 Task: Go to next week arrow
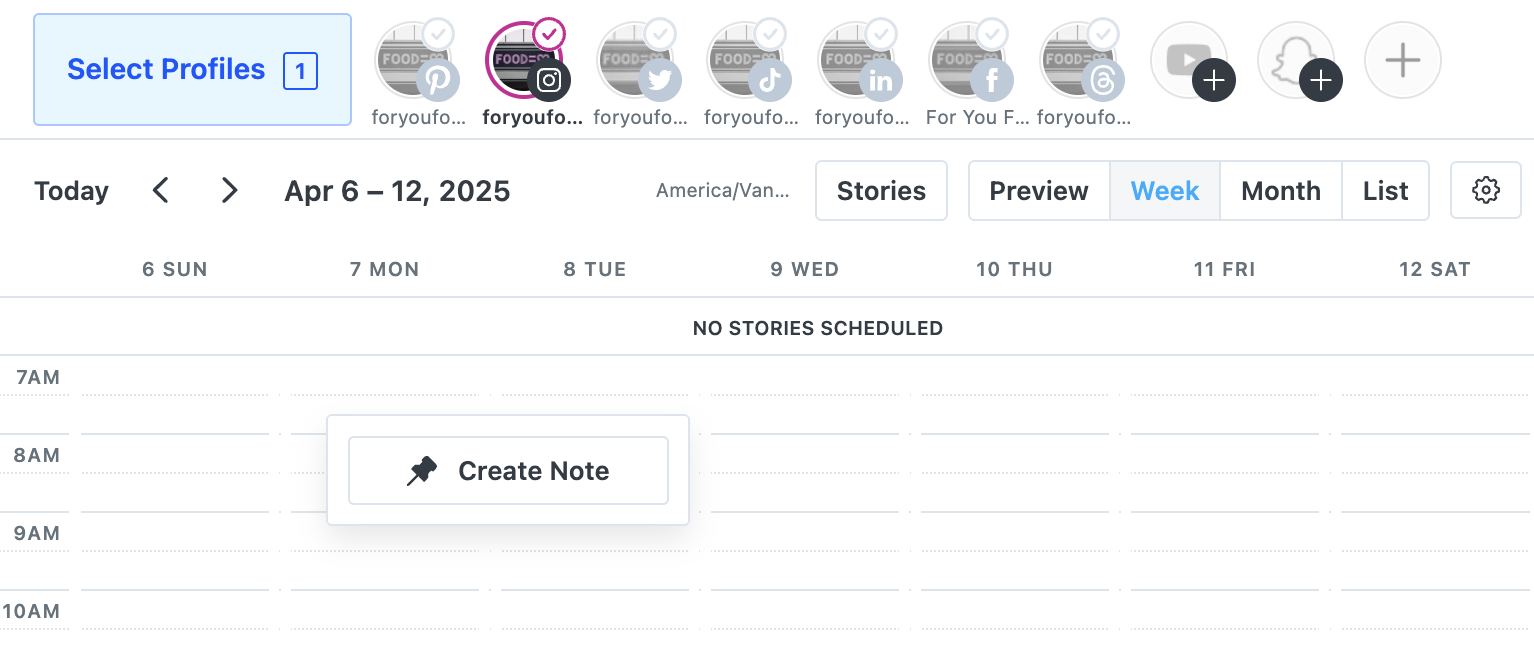pos(229,190)
